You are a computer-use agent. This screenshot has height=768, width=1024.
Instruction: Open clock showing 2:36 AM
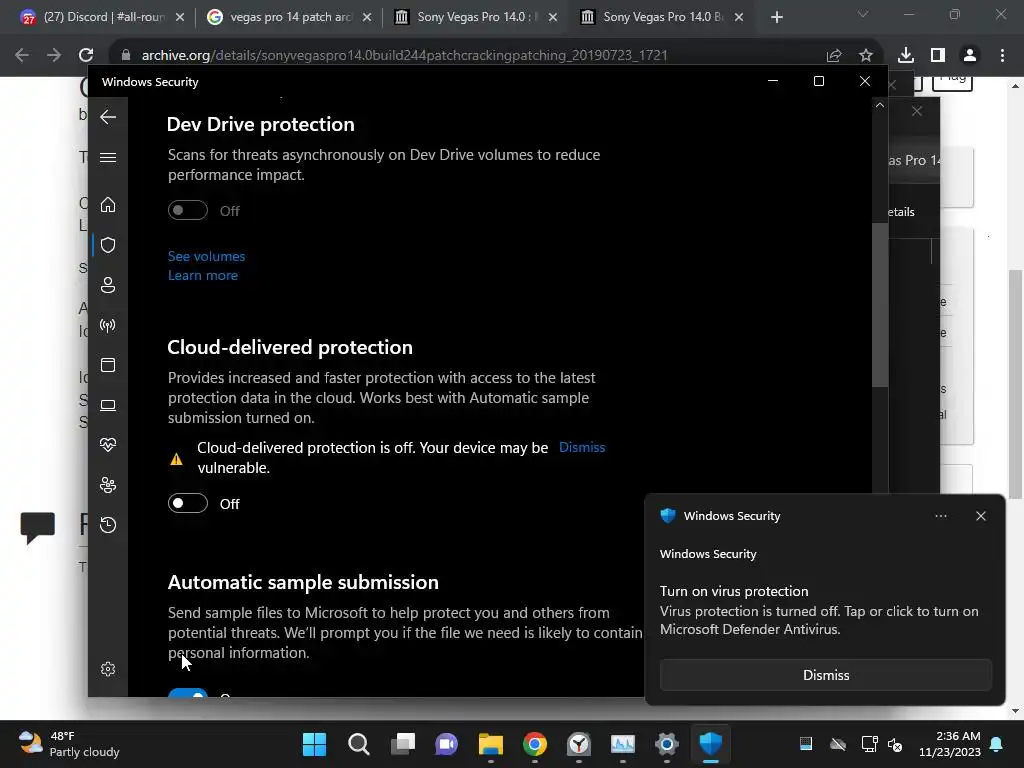pyautogui.click(x=950, y=744)
